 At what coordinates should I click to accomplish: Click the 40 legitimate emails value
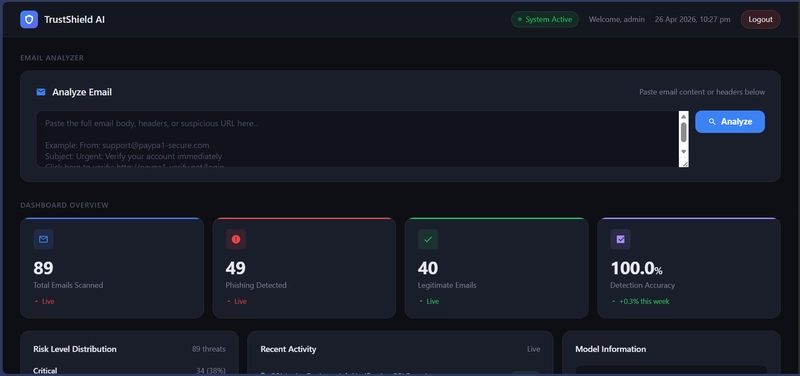click(428, 268)
